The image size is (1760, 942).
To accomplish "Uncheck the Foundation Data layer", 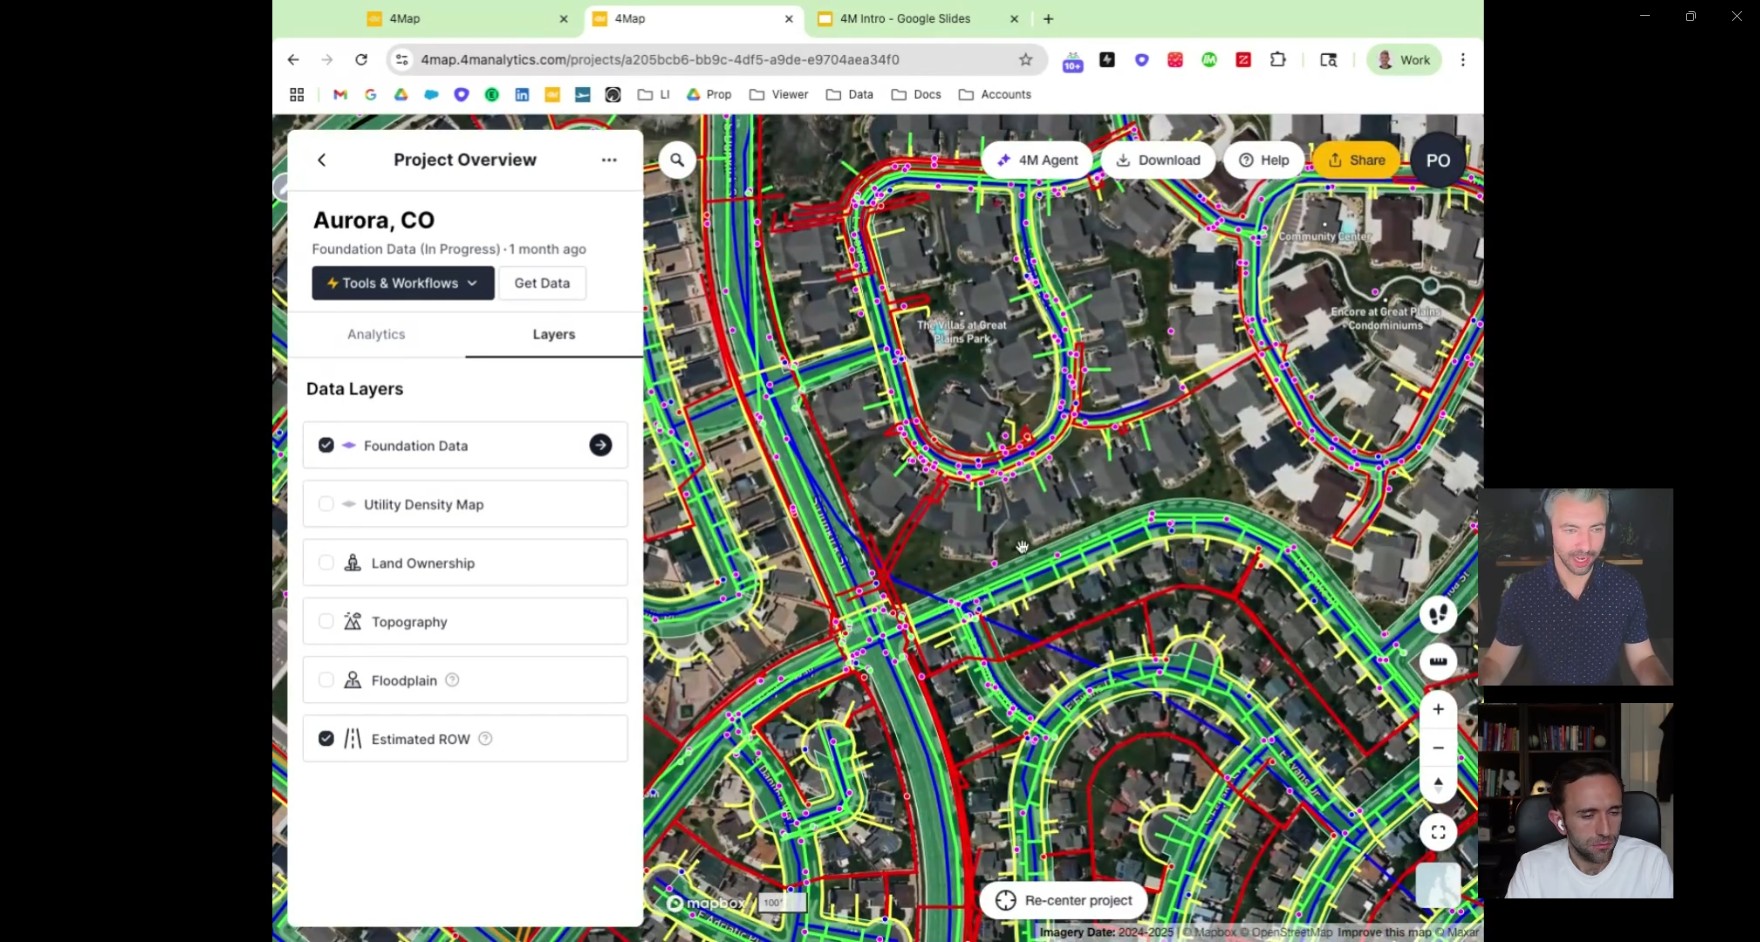I will click(326, 445).
